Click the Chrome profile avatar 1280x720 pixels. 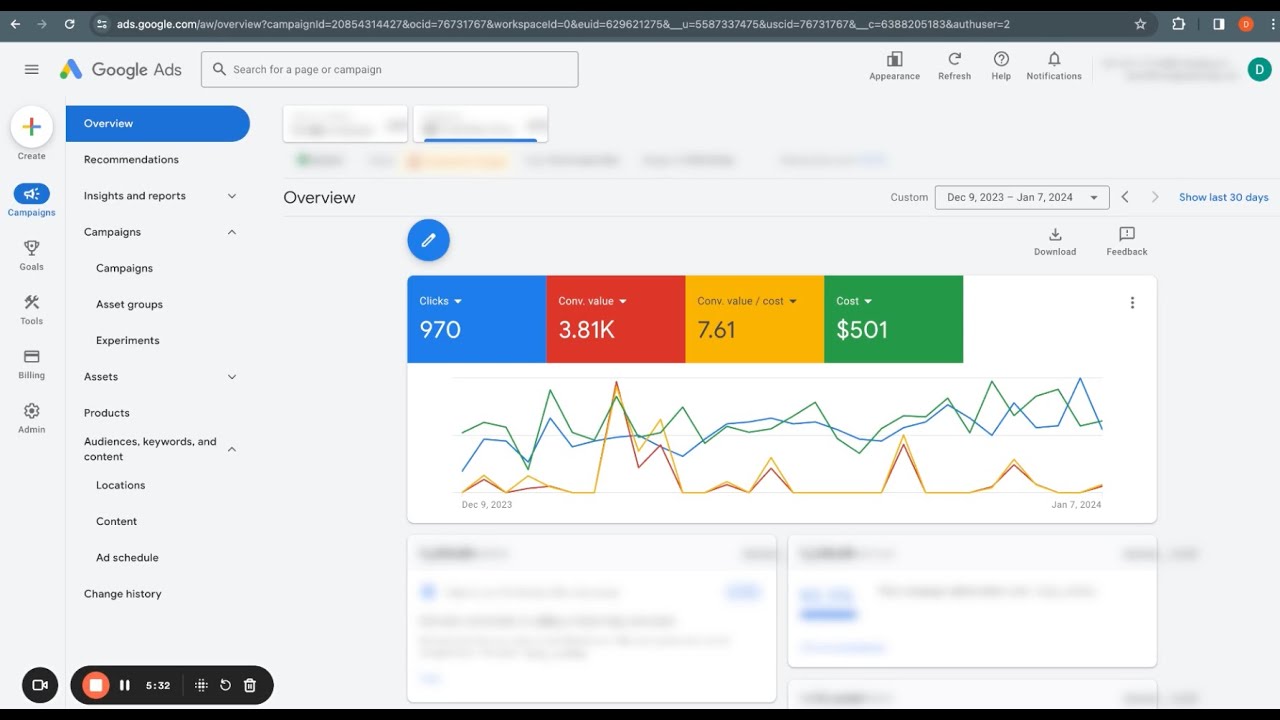[1245, 24]
